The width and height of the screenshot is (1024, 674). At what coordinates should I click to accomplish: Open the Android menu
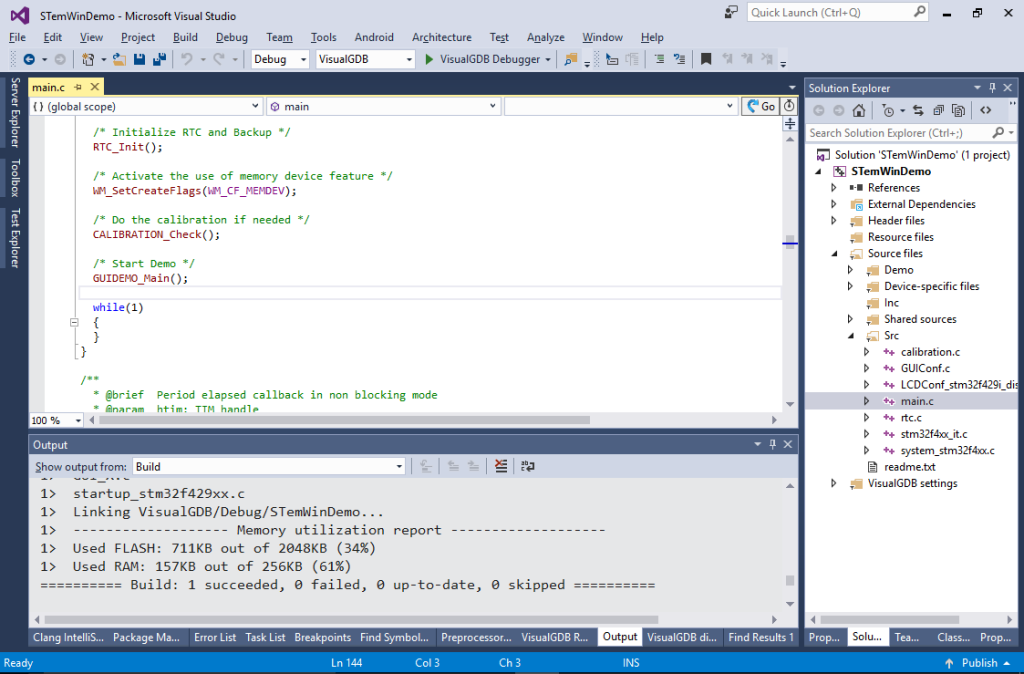coord(374,37)
